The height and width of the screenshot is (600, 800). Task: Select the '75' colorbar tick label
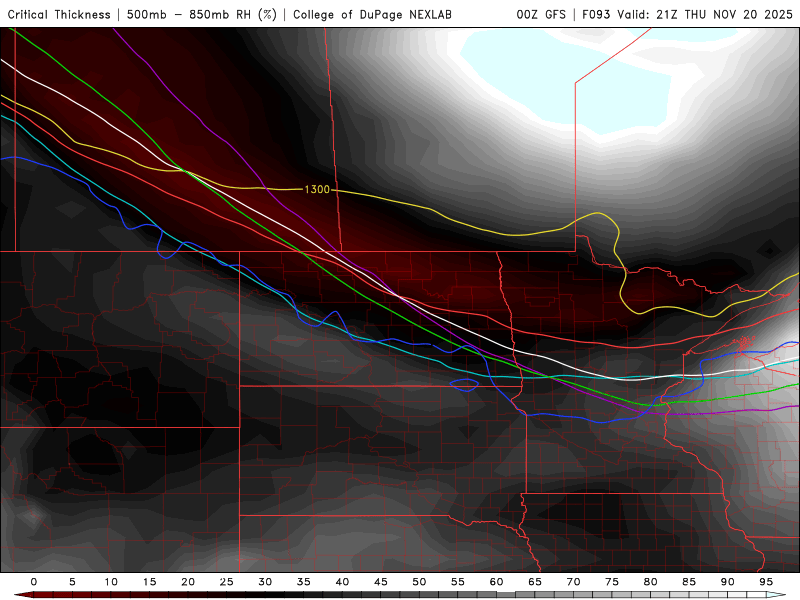pos(612,582)
